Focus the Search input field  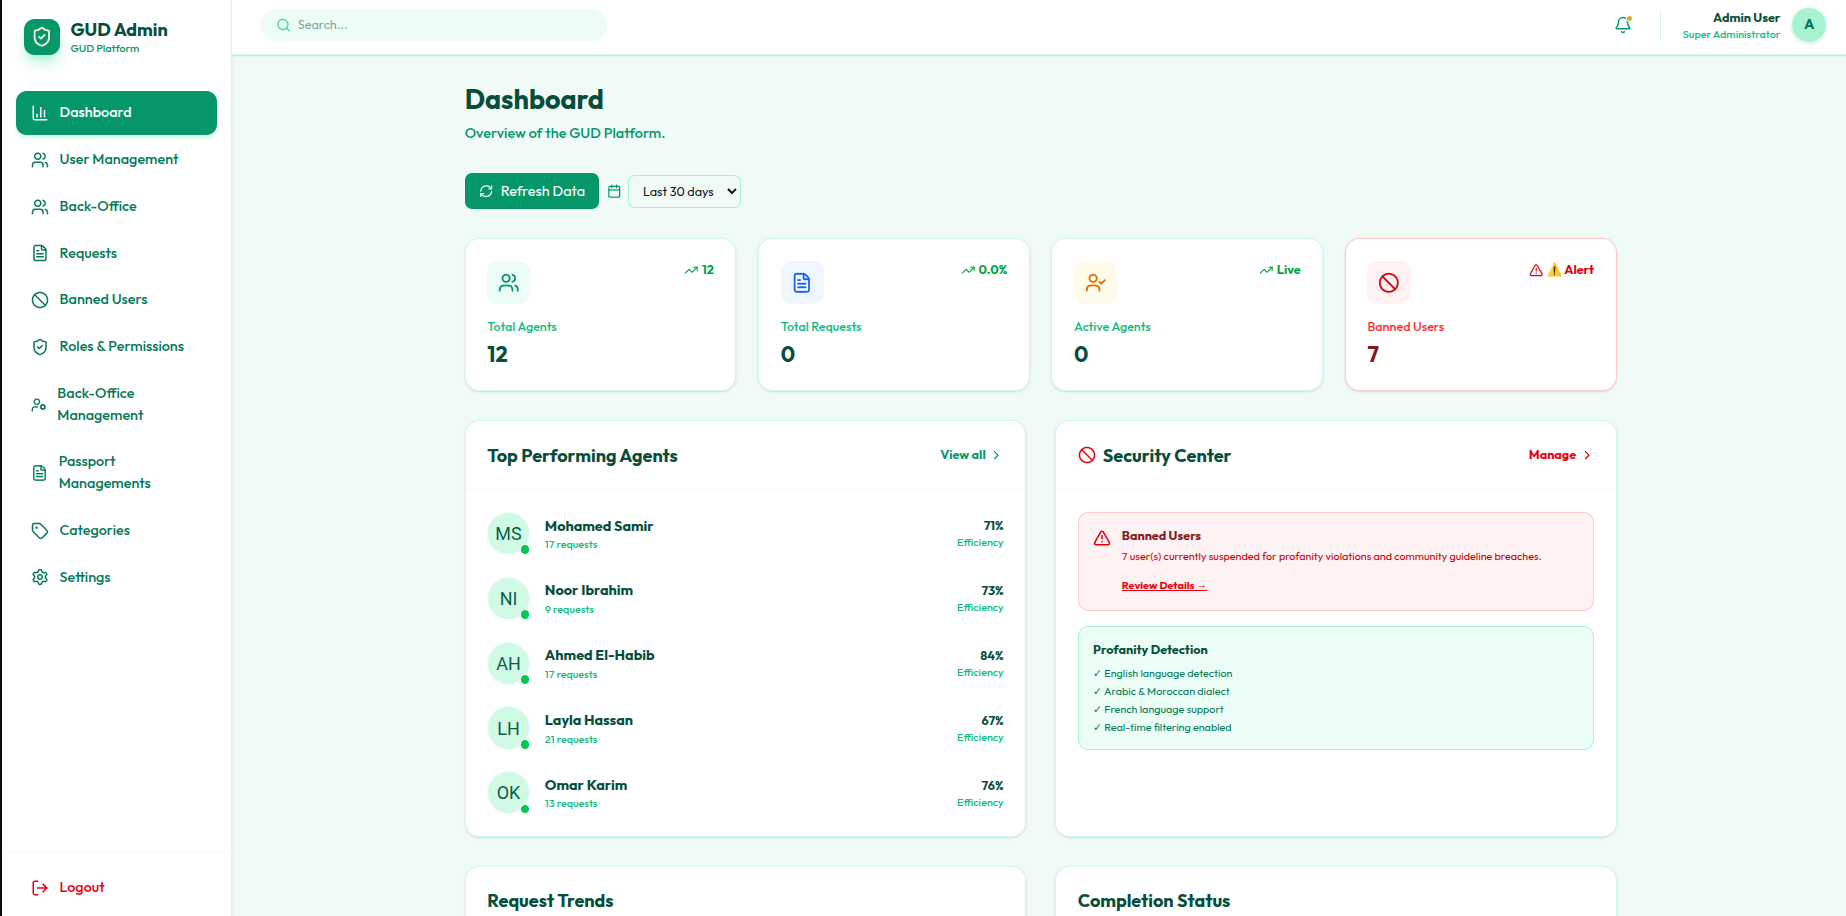pyautogui.click(x=434, y=25)
